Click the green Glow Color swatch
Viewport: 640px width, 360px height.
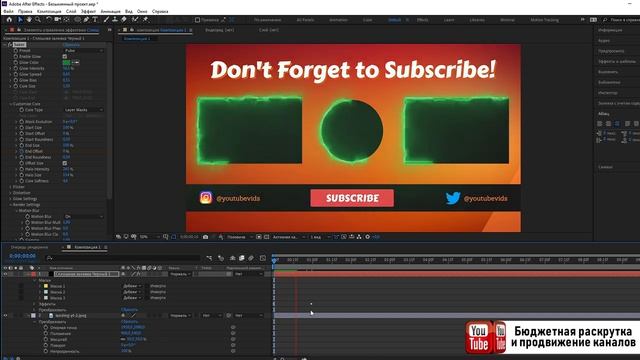[x=66, y=62]
